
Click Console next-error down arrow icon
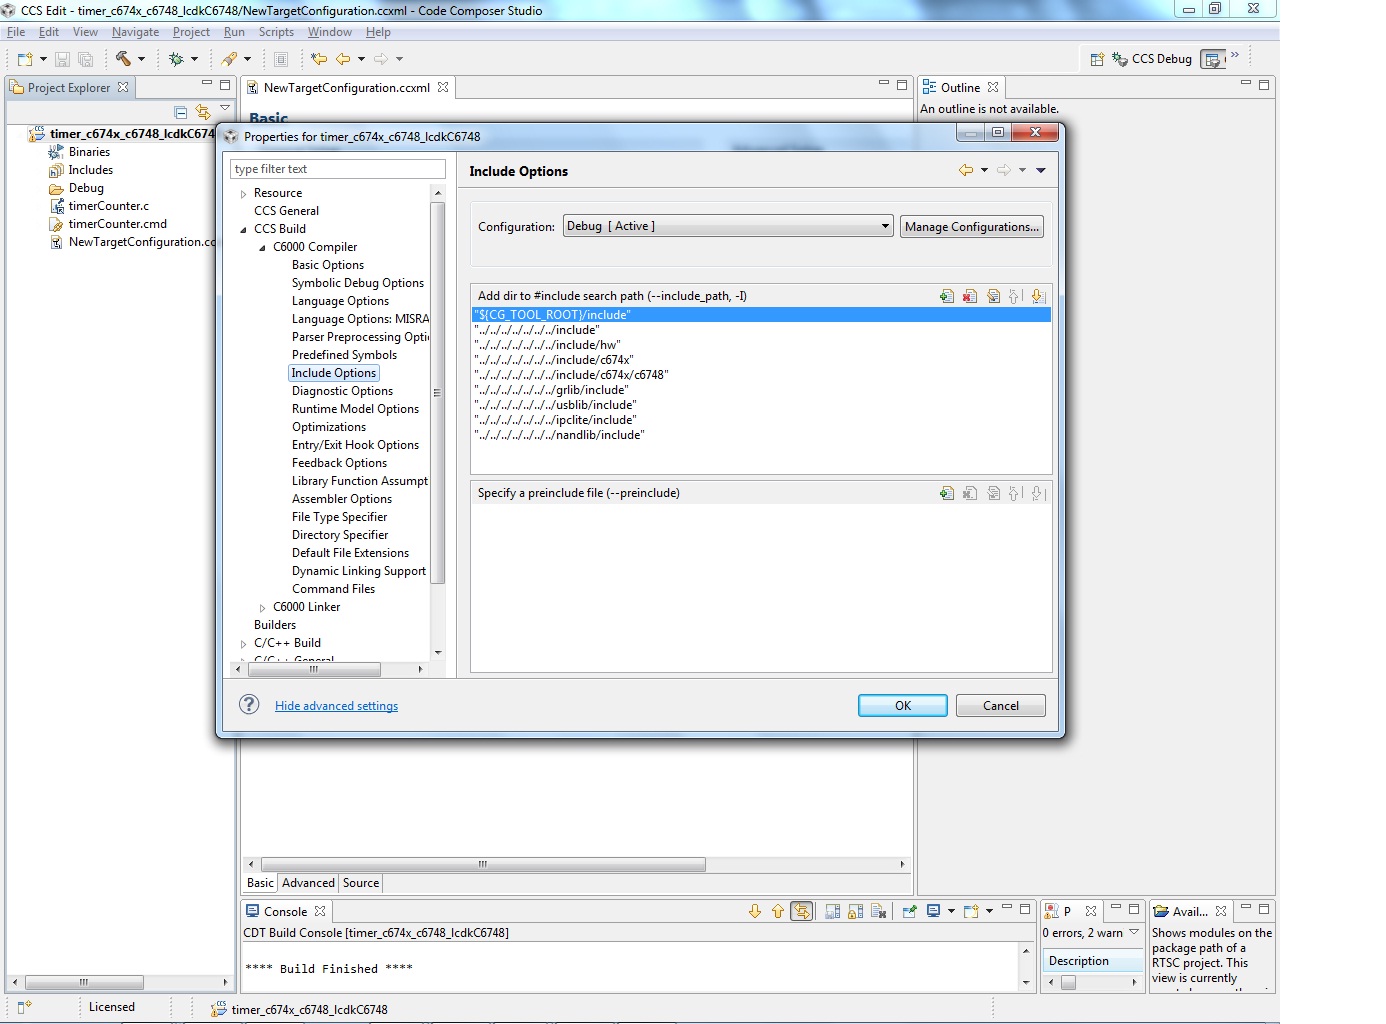pyautogui.click(x=755, y=911)
